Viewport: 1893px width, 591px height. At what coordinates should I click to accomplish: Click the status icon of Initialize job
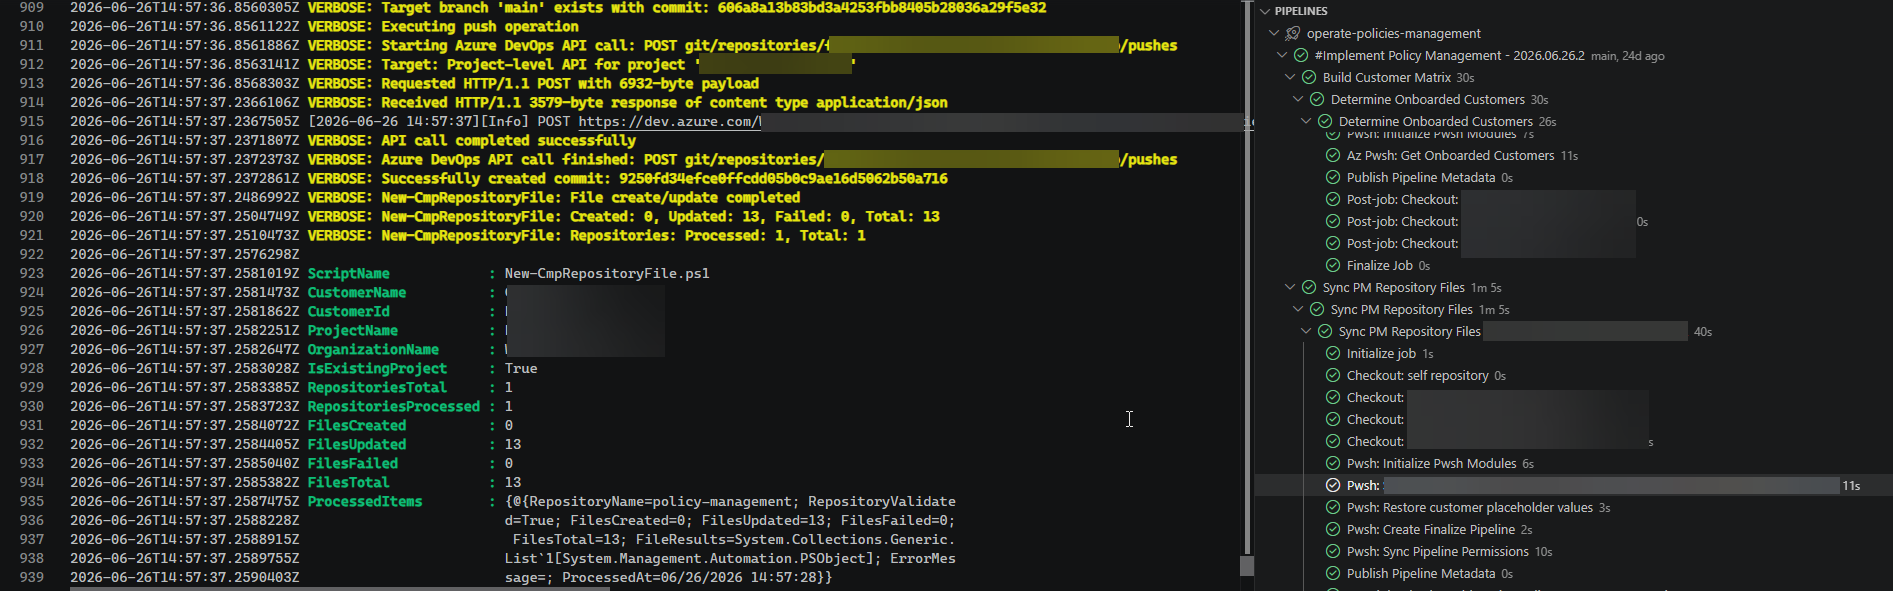pyautogui.click(x=1333, y=353)
